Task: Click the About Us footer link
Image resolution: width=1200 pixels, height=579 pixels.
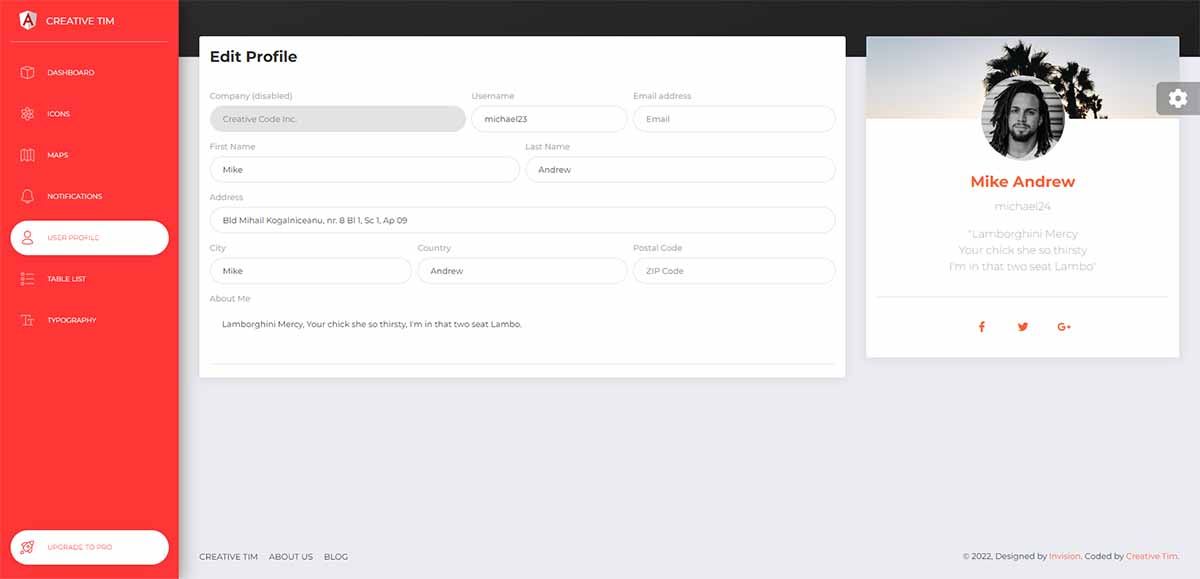Action: 291,557
